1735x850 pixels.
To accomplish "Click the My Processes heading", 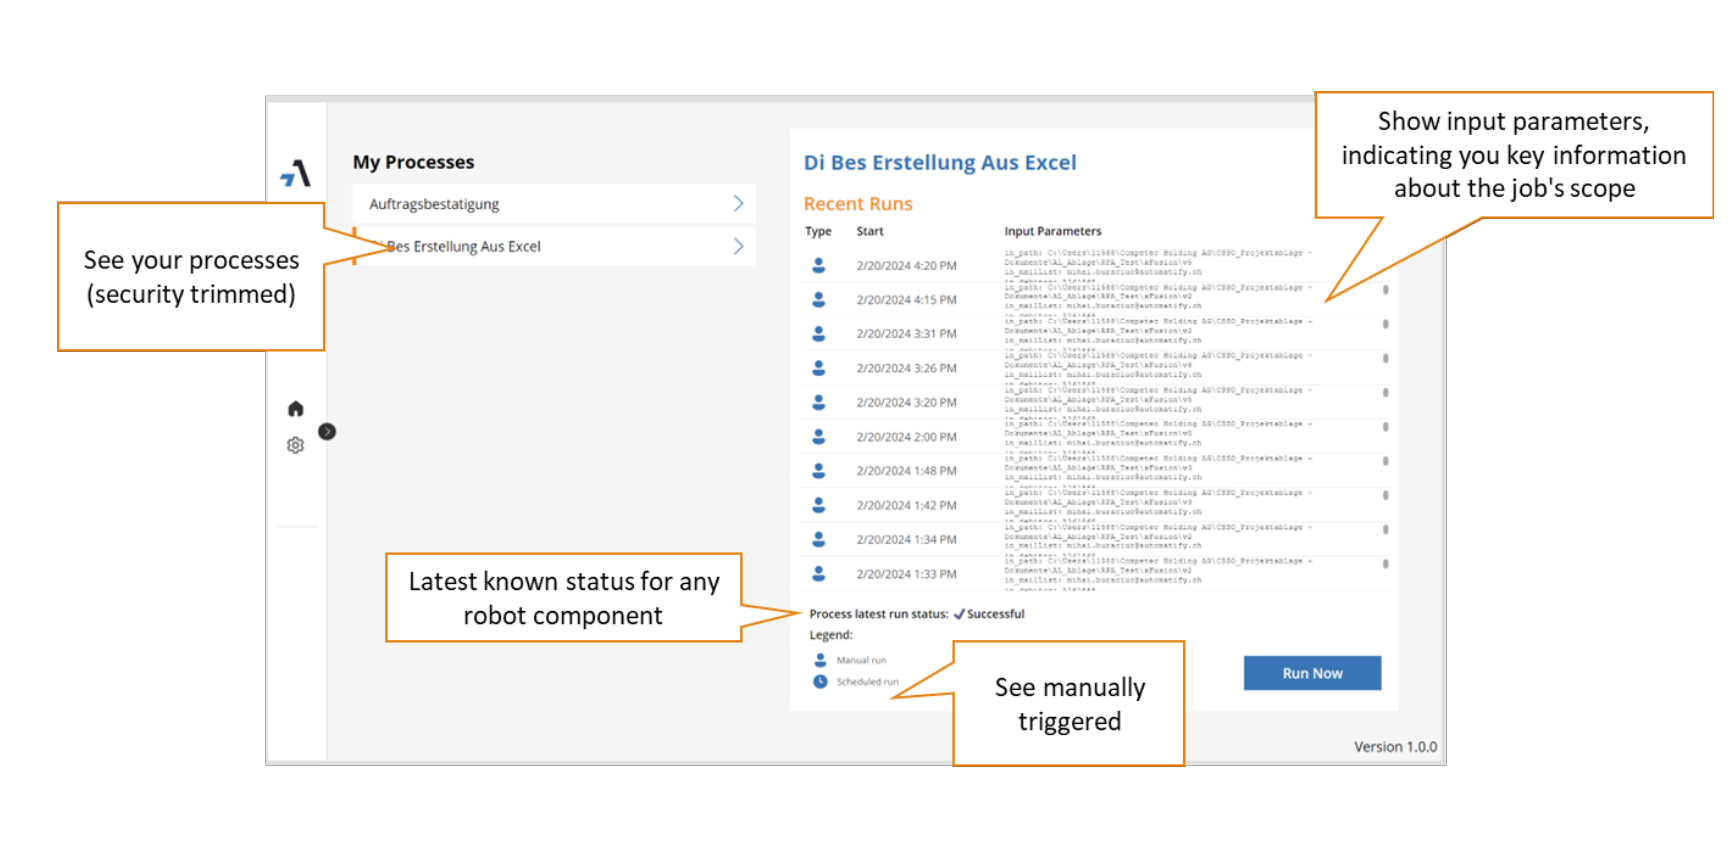I will tap(413, 162).
